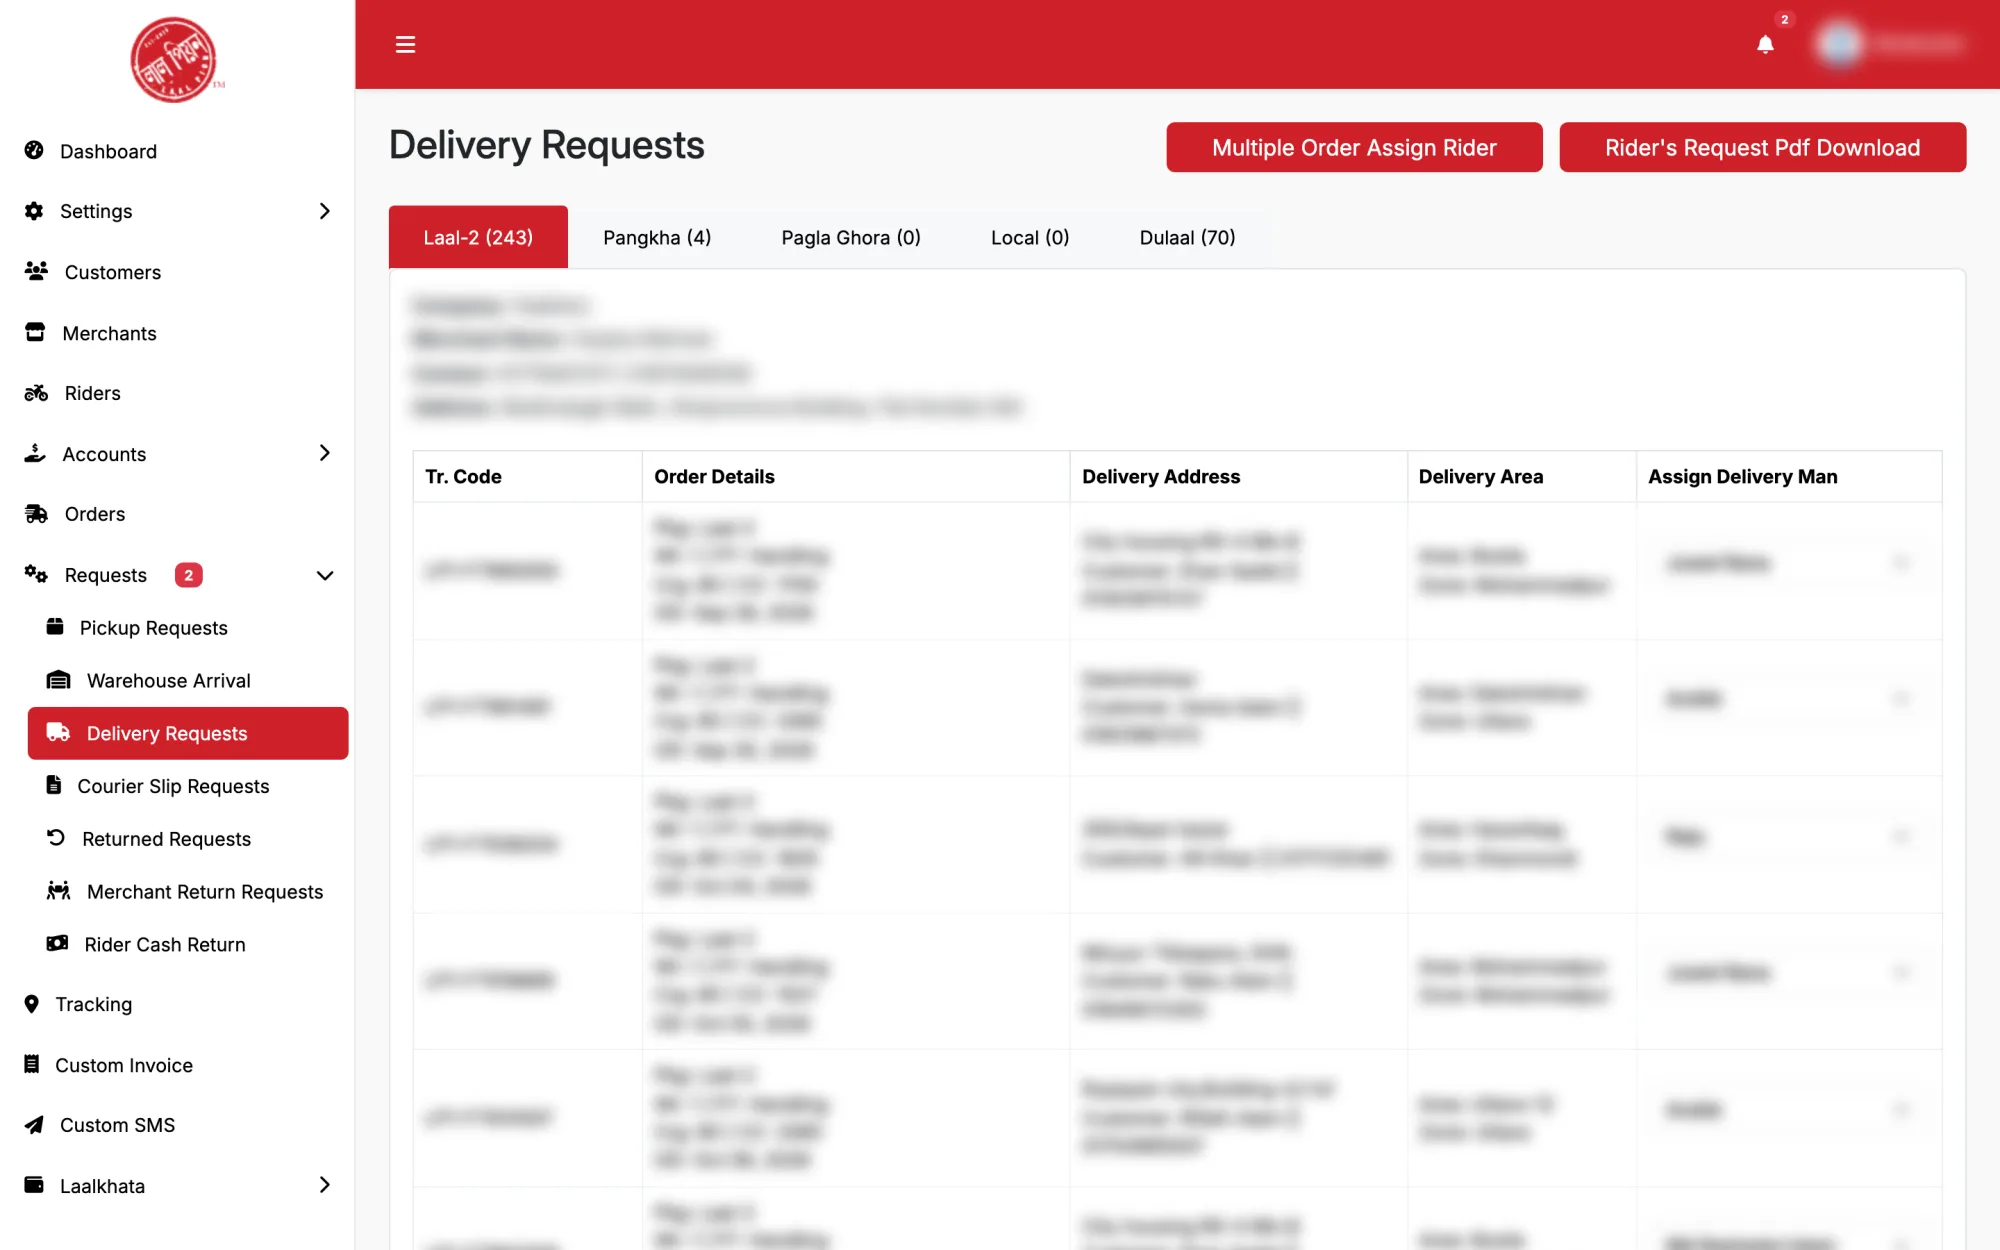This screenshot has height=1250, width=2000.
Task: Open second row's Assign Delivery Man dropdown
Action: tap(1789, 699)
